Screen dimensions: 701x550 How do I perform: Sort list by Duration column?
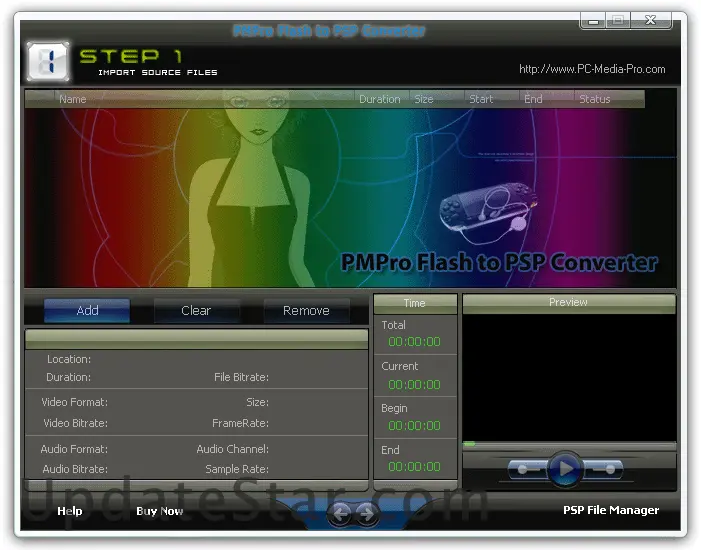(382, 99)
